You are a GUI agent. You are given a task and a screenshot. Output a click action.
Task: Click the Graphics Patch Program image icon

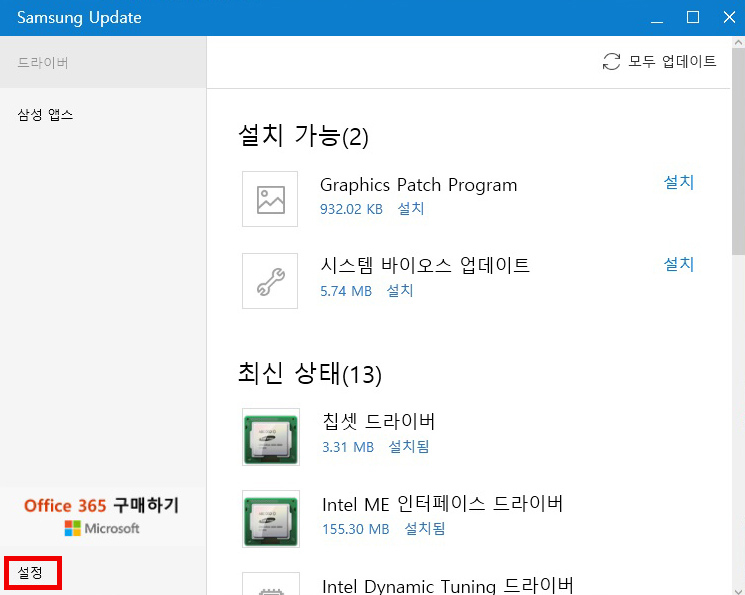[270, 199]
